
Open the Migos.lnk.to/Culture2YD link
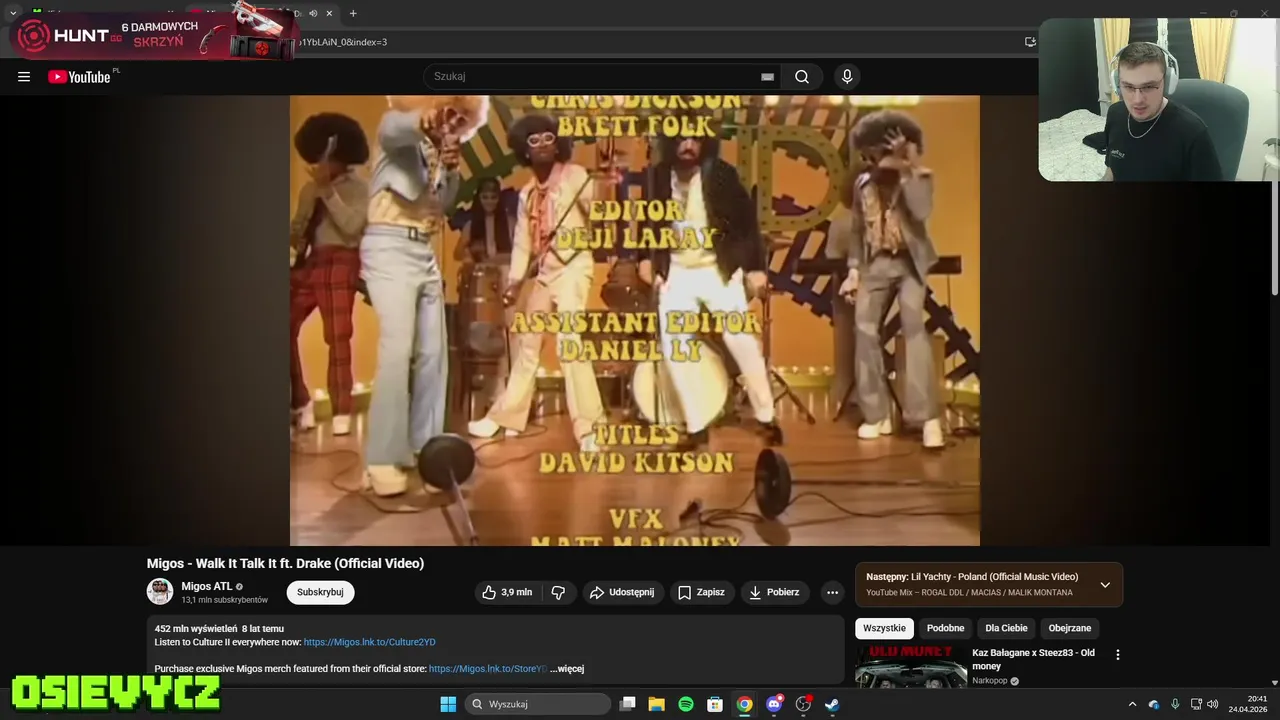tap(369, 642)
